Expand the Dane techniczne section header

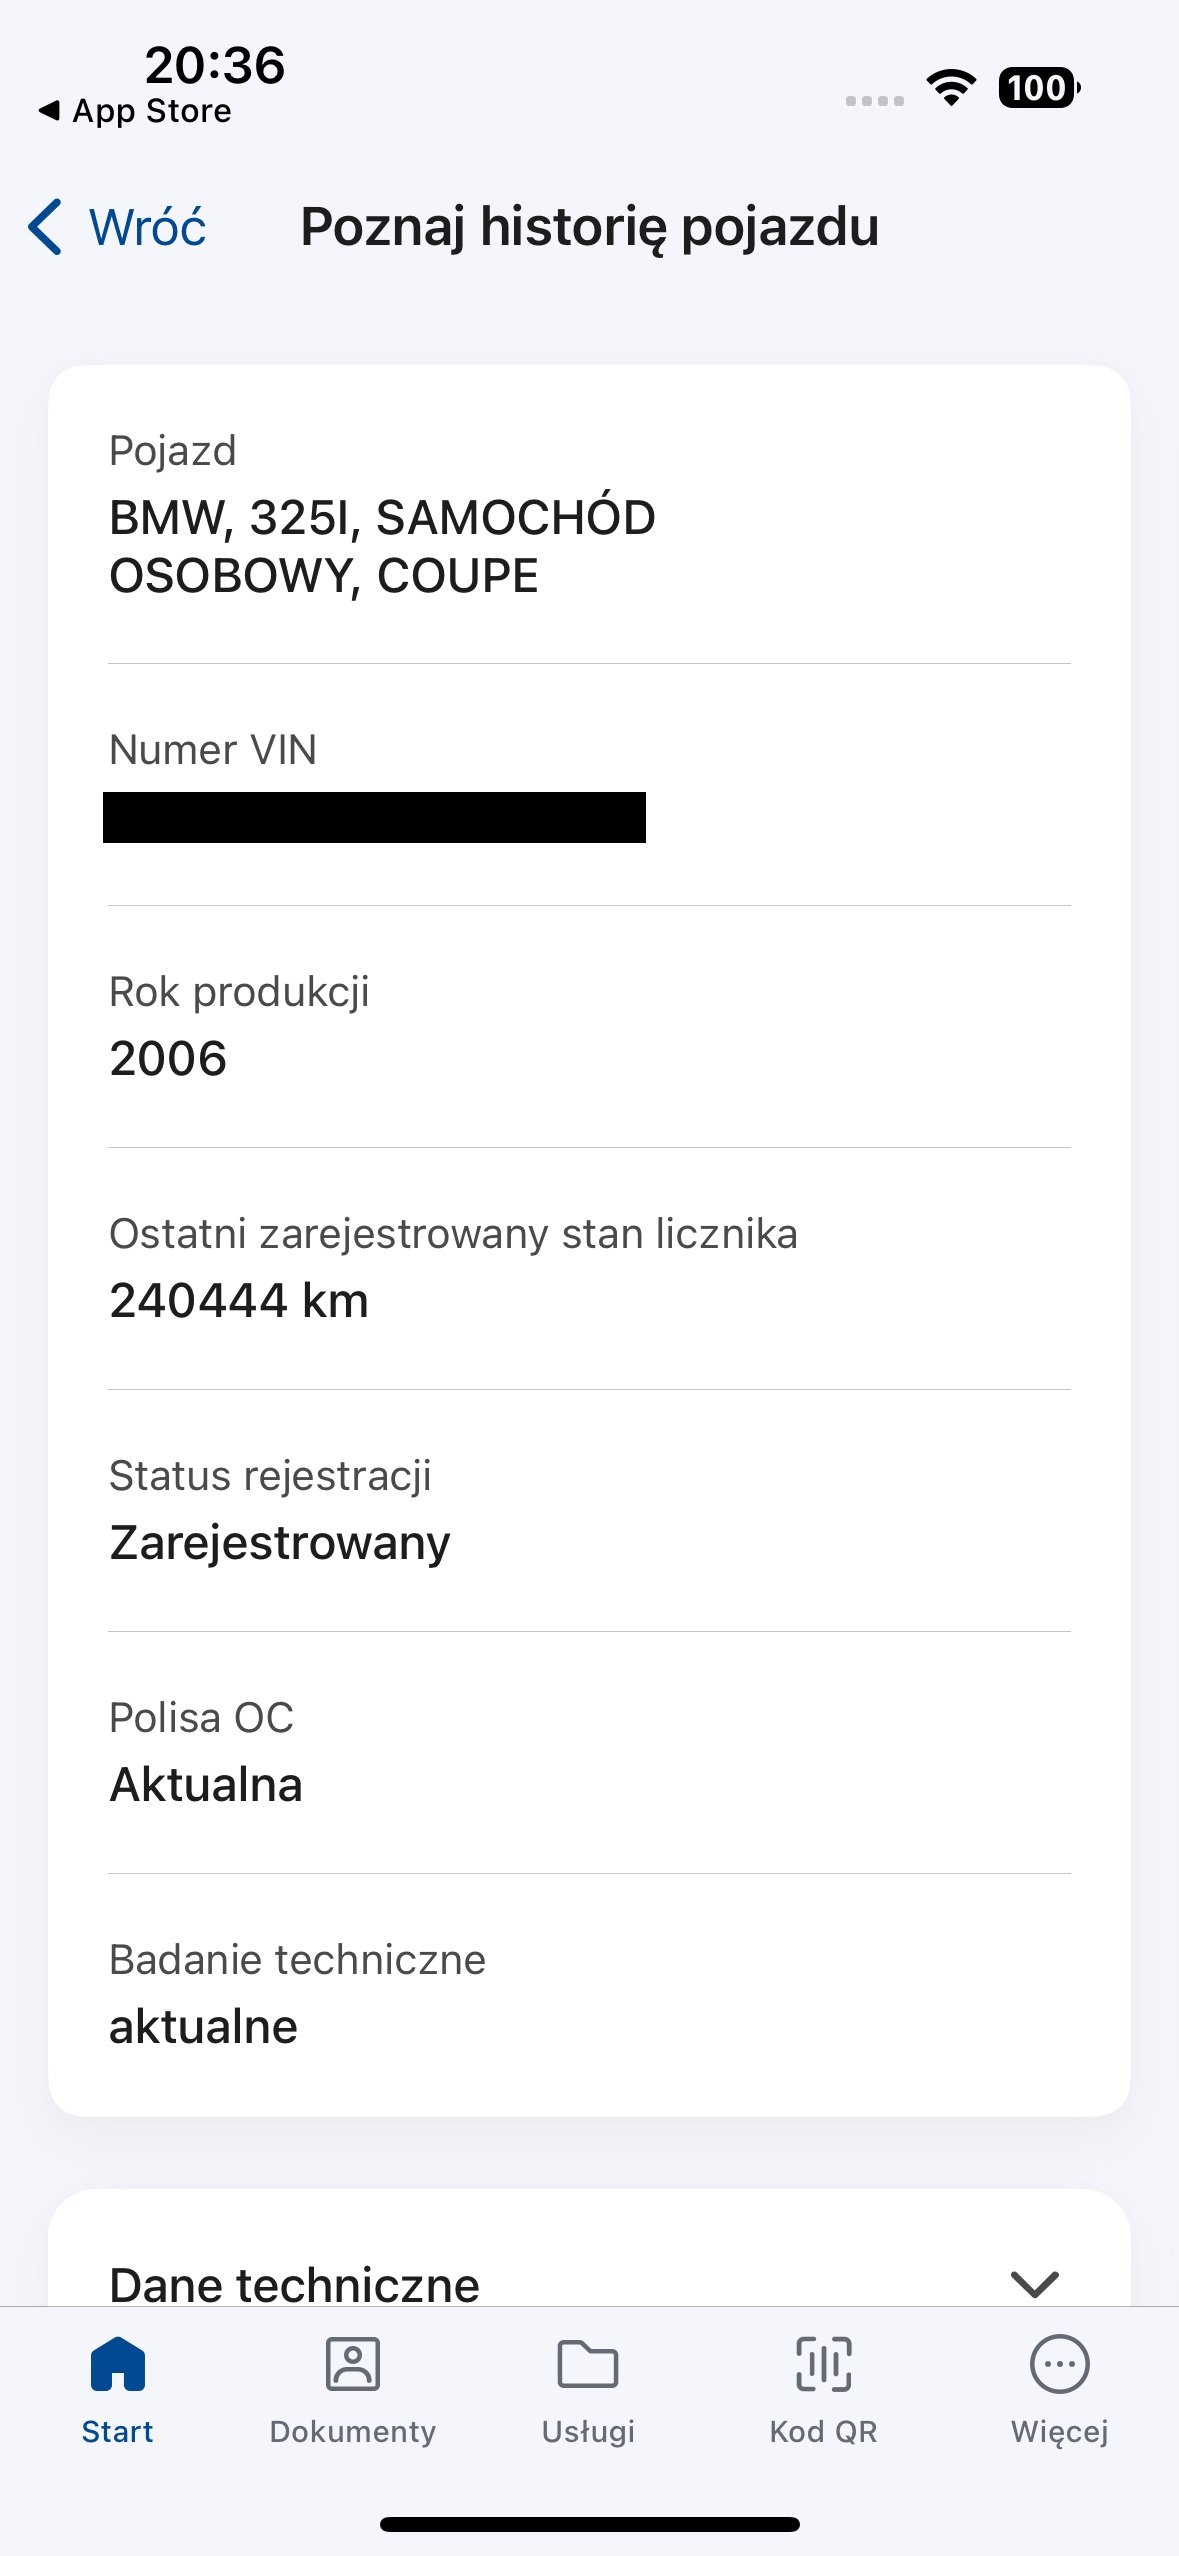point(294,2284)
